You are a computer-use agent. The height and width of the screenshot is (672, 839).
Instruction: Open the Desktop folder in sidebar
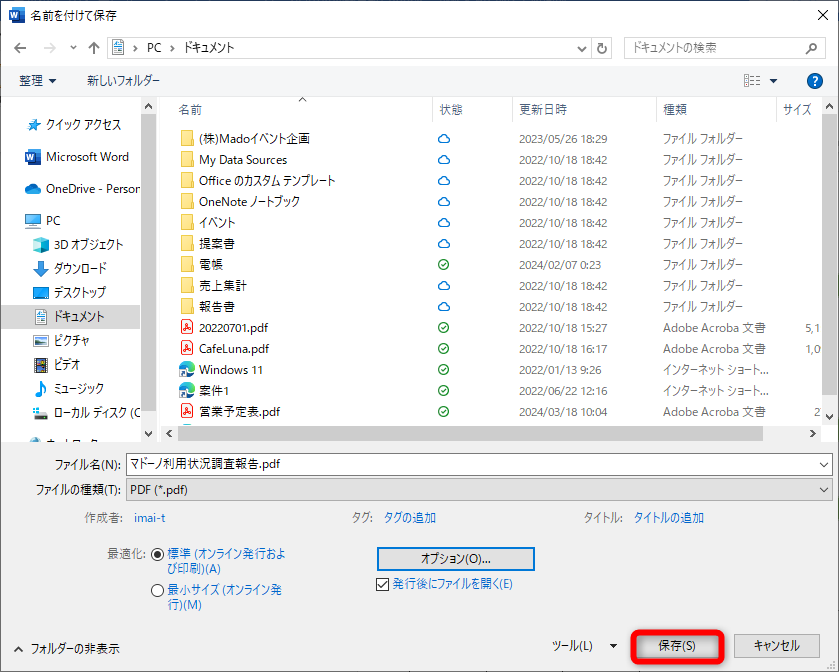click(70, 293)
